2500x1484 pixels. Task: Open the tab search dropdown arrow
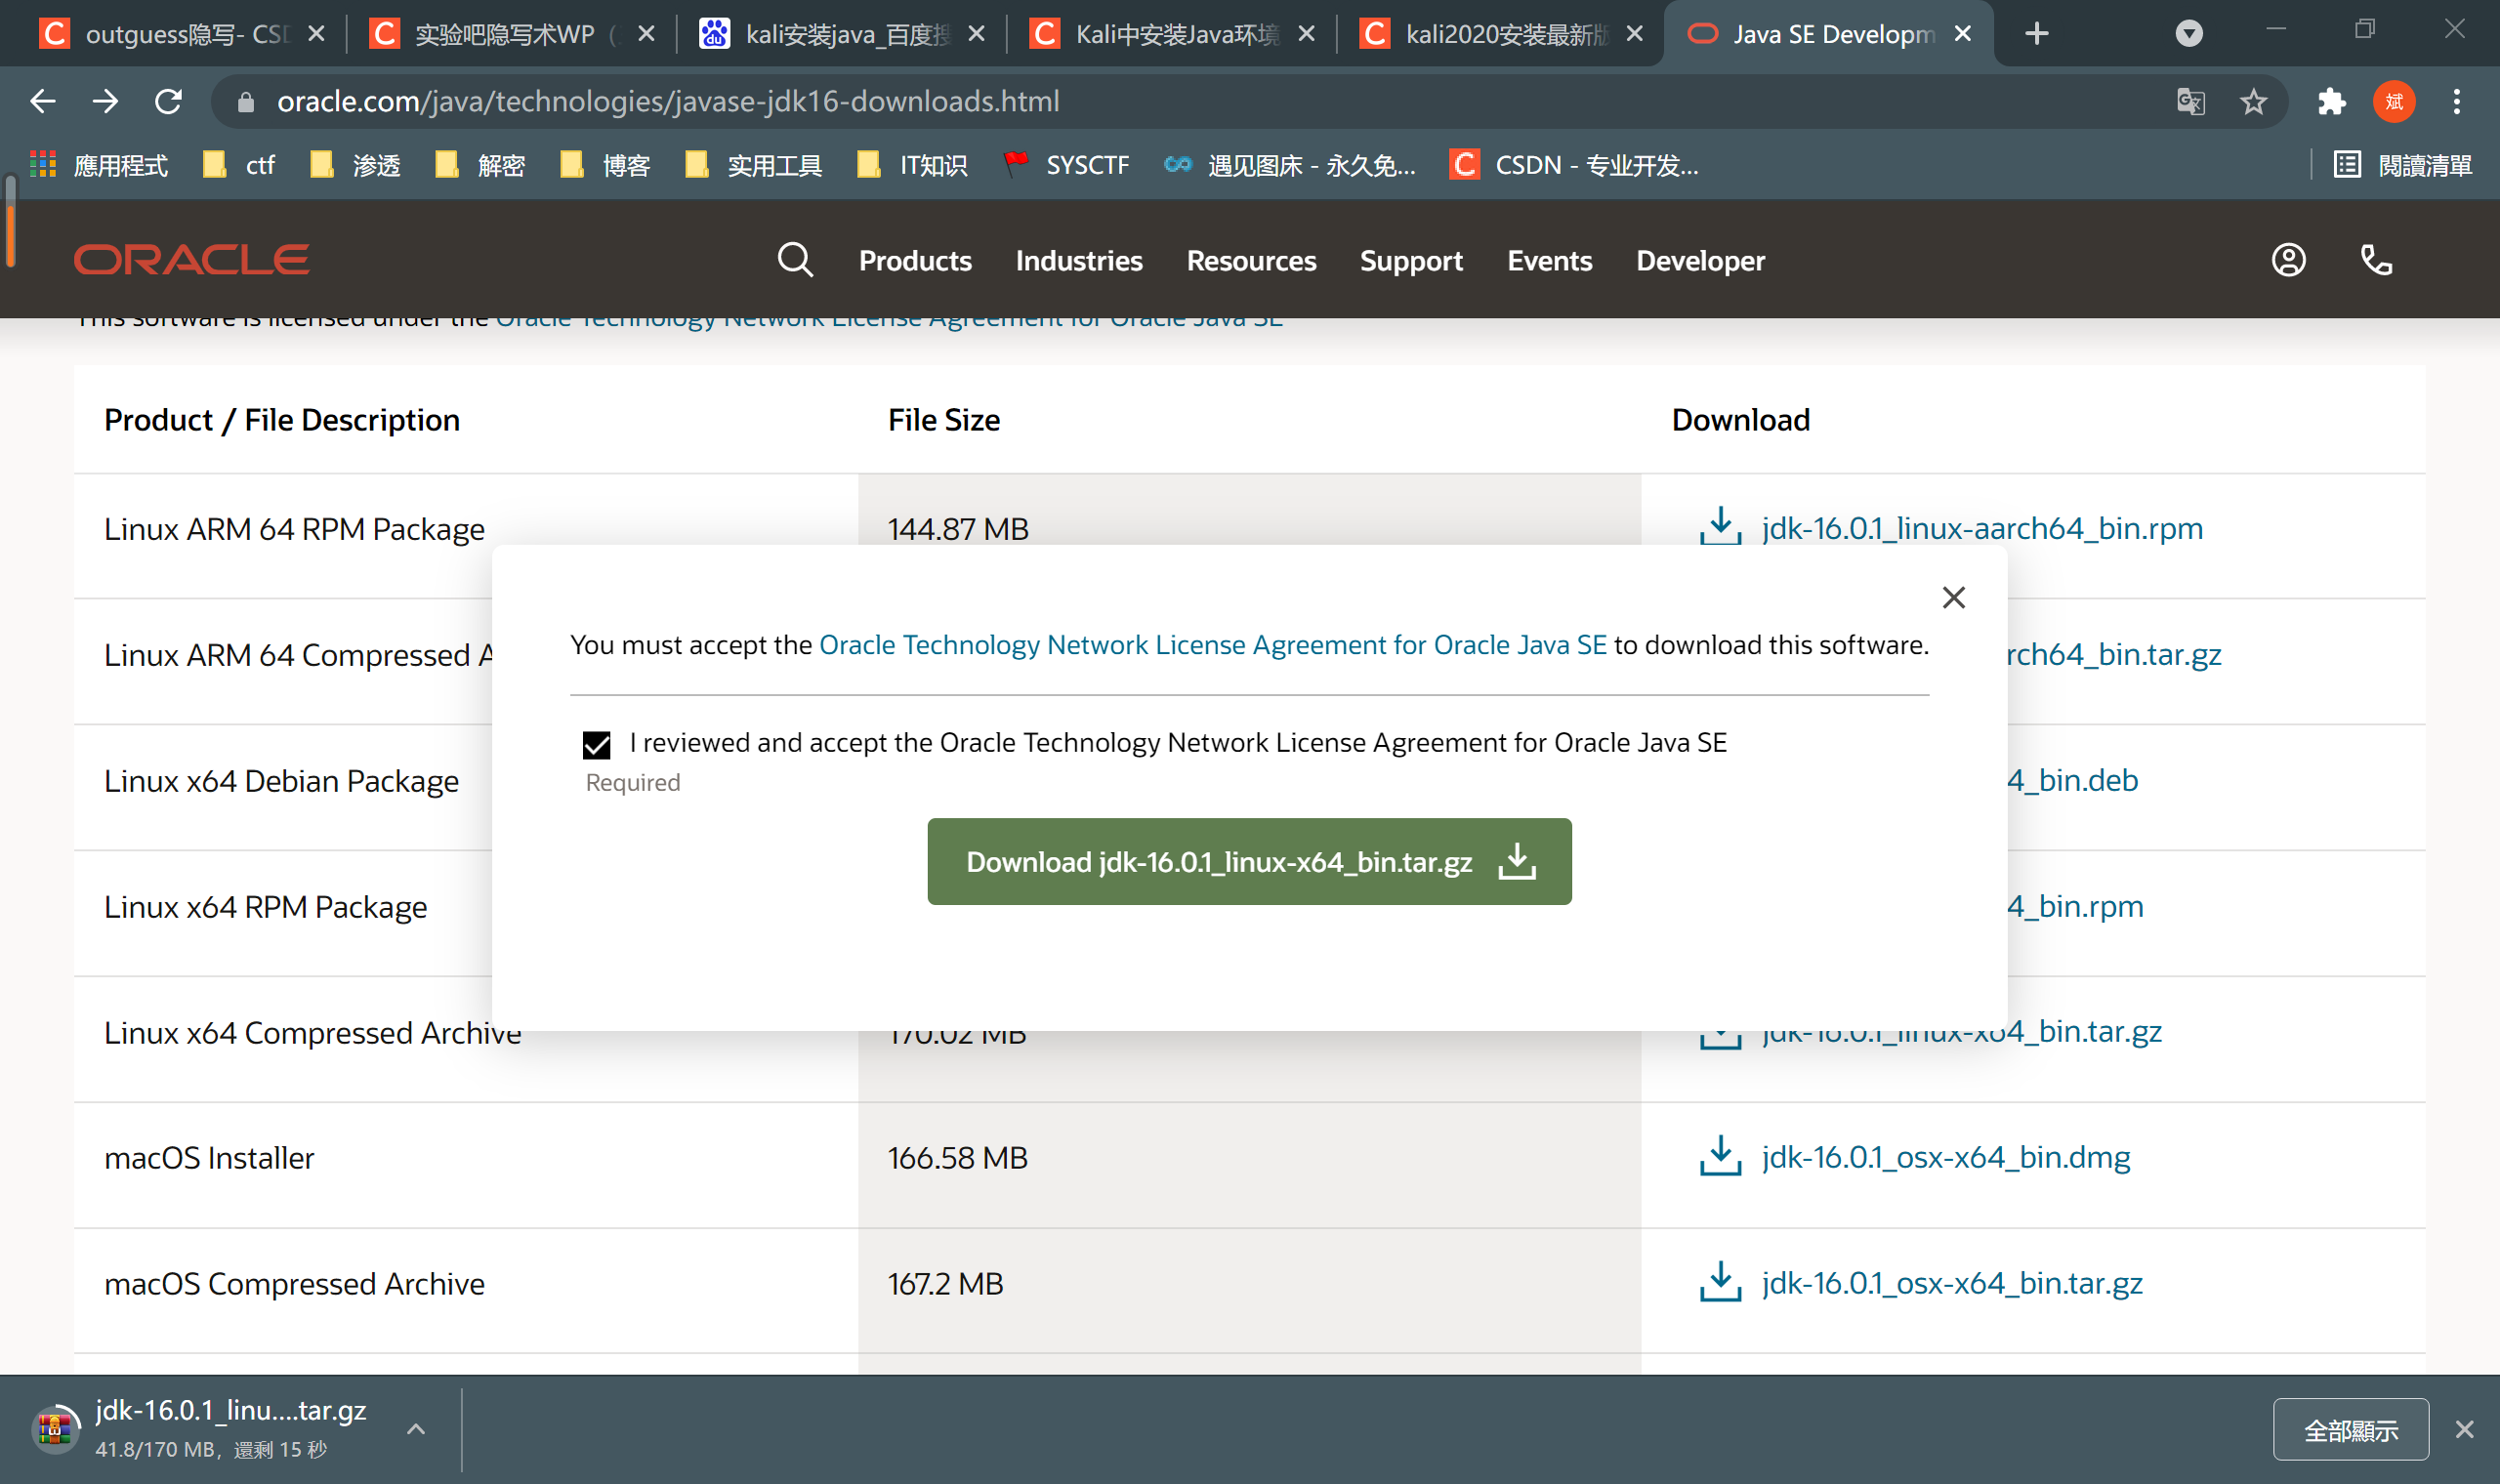coord(2189,34)
